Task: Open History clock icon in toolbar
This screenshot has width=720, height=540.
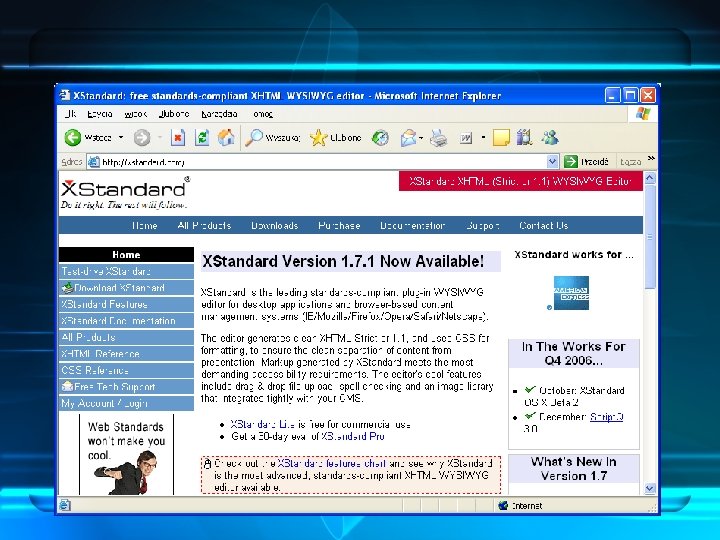Action: click(380, 137)
